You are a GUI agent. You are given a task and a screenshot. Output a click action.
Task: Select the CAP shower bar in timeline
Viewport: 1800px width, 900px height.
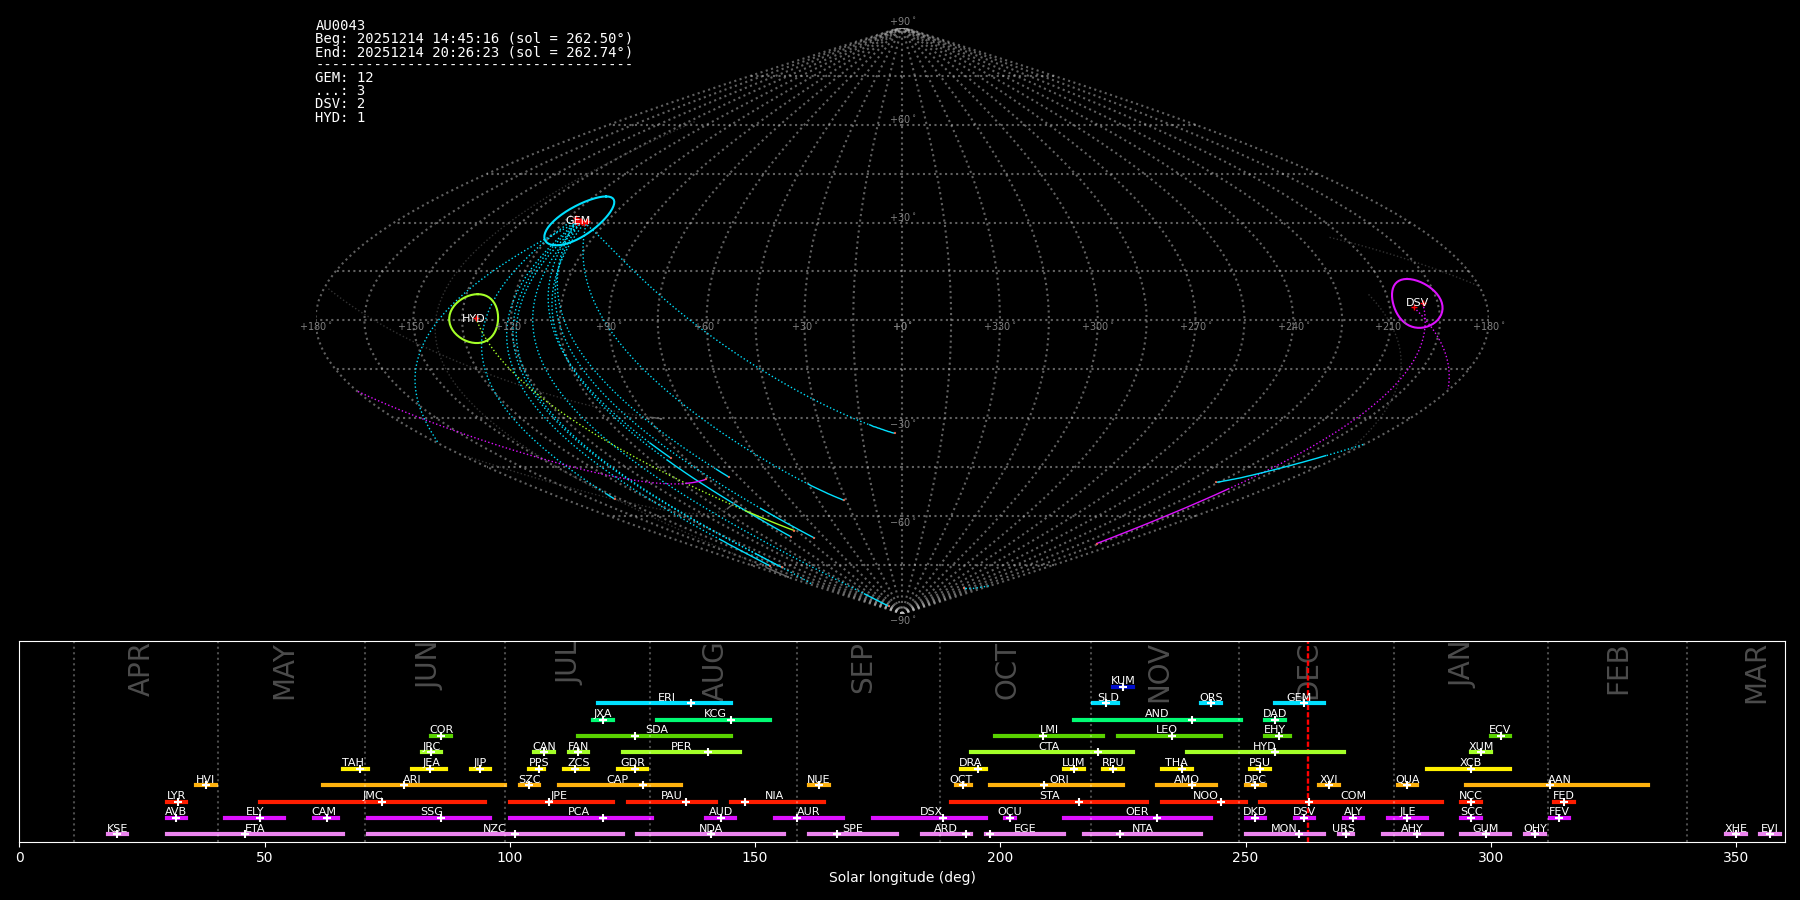[620, 785]
